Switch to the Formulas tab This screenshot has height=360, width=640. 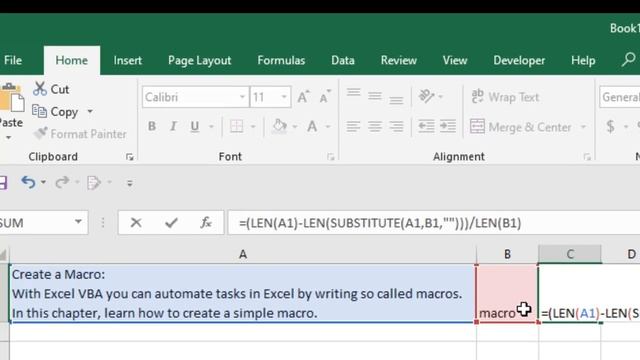point(281,60)
